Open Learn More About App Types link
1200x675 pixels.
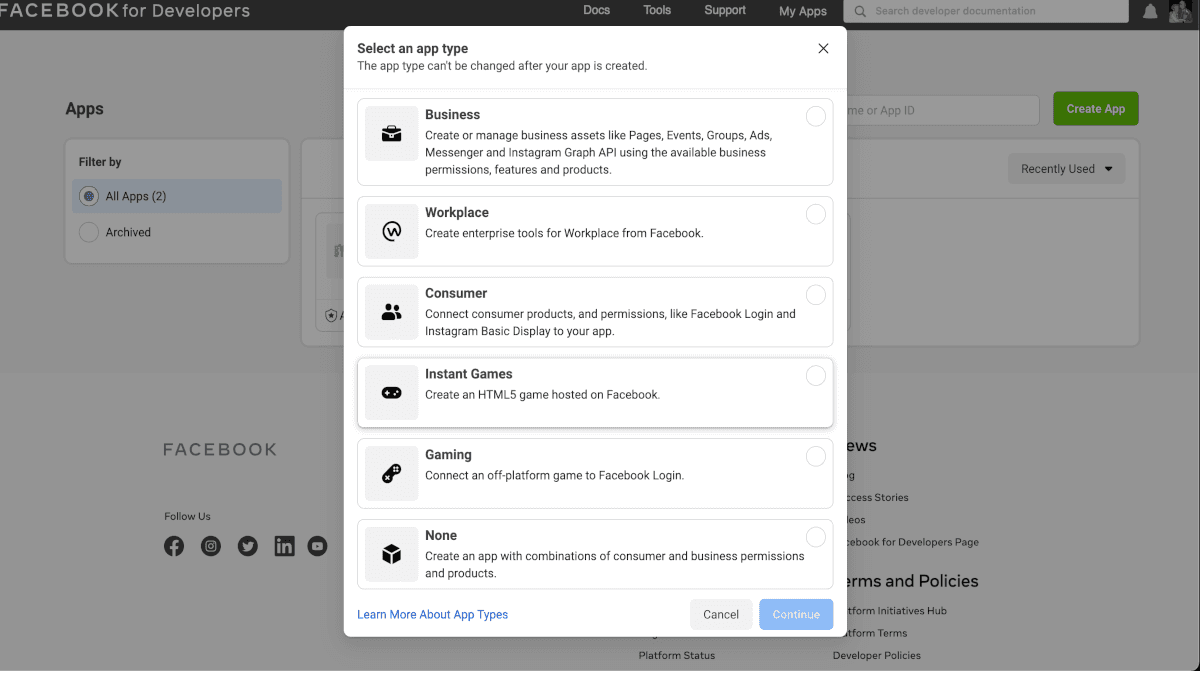click(x=432, y=614)
